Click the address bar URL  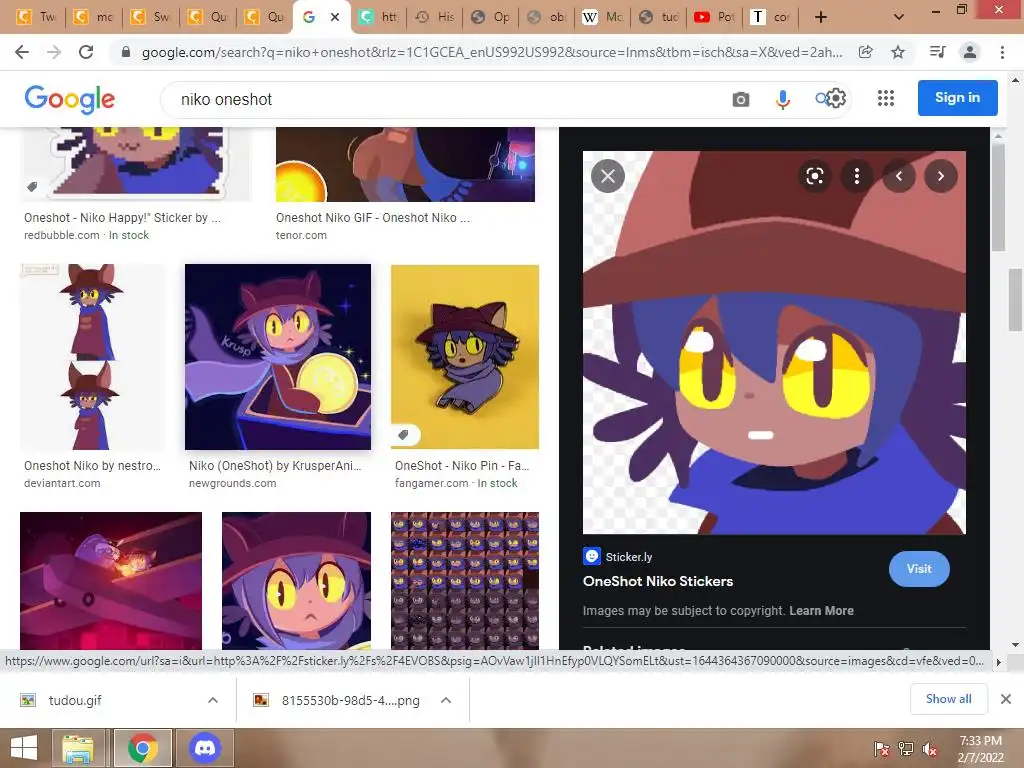pos(492,52)
